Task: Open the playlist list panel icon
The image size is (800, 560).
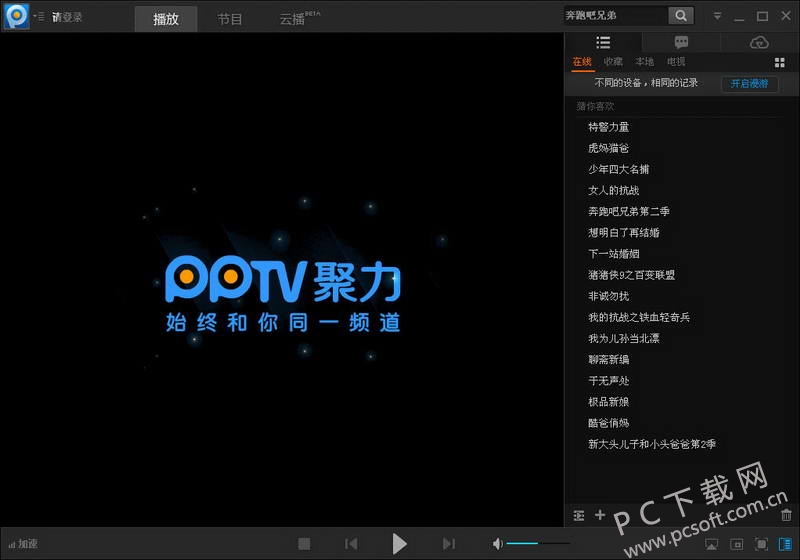Action: pyautogui.click(x=603, y=42)
